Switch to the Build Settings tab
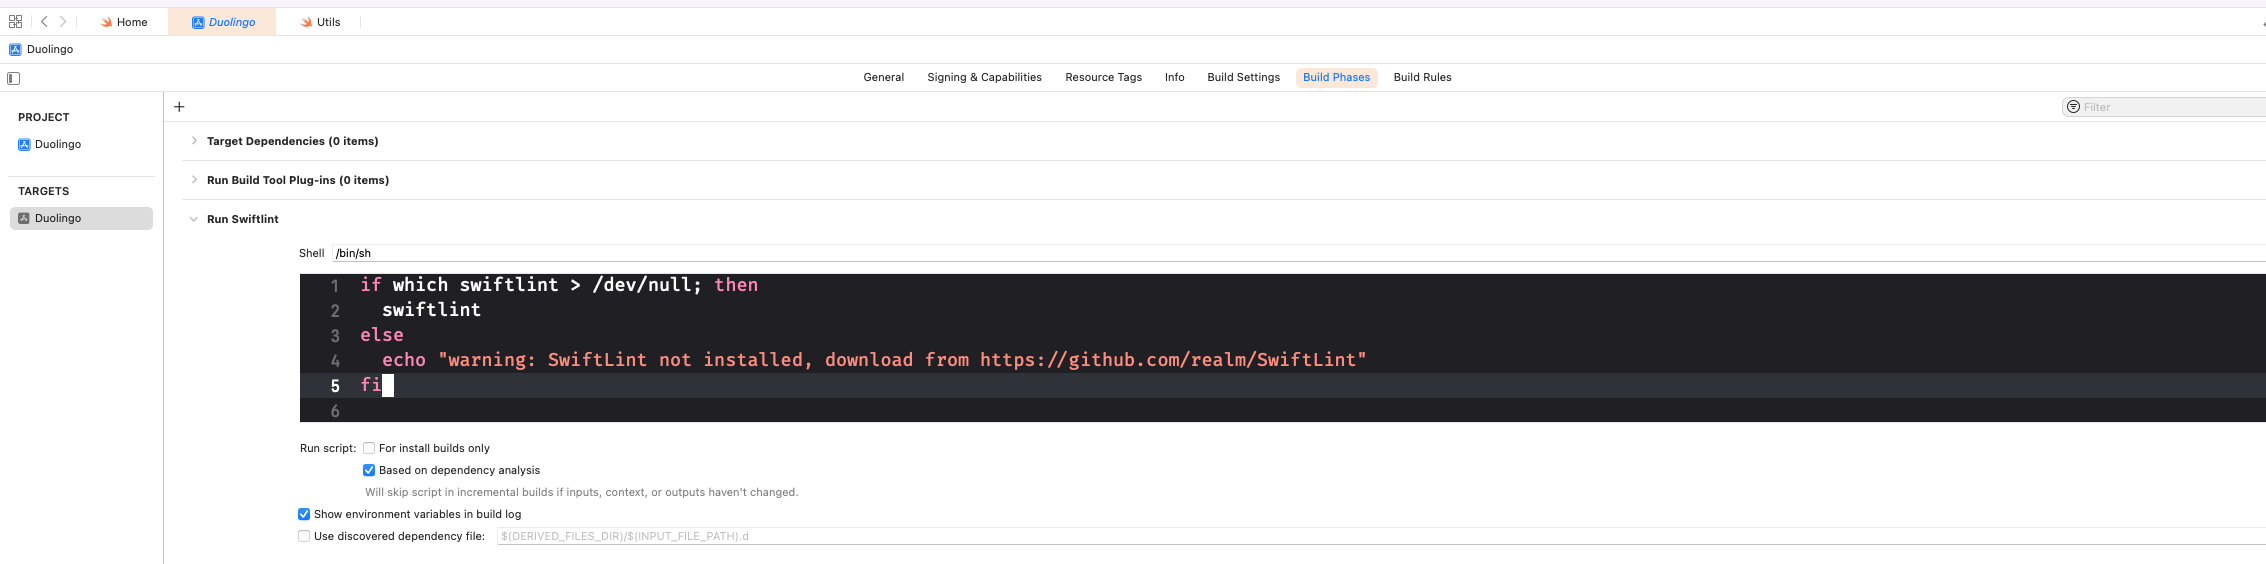 [x=1243, y=77]
